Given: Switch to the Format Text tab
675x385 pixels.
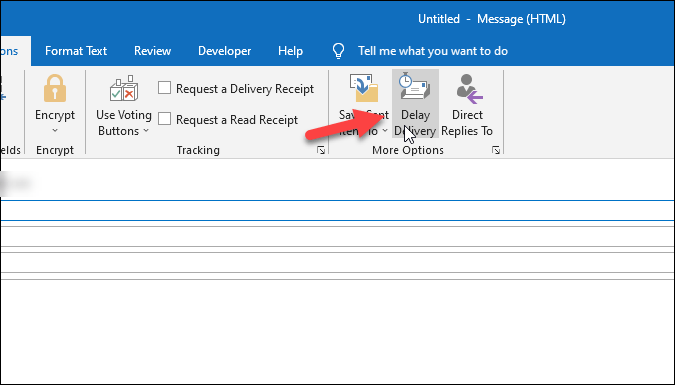Looking at the screenshot, I should tap(76, 51).
